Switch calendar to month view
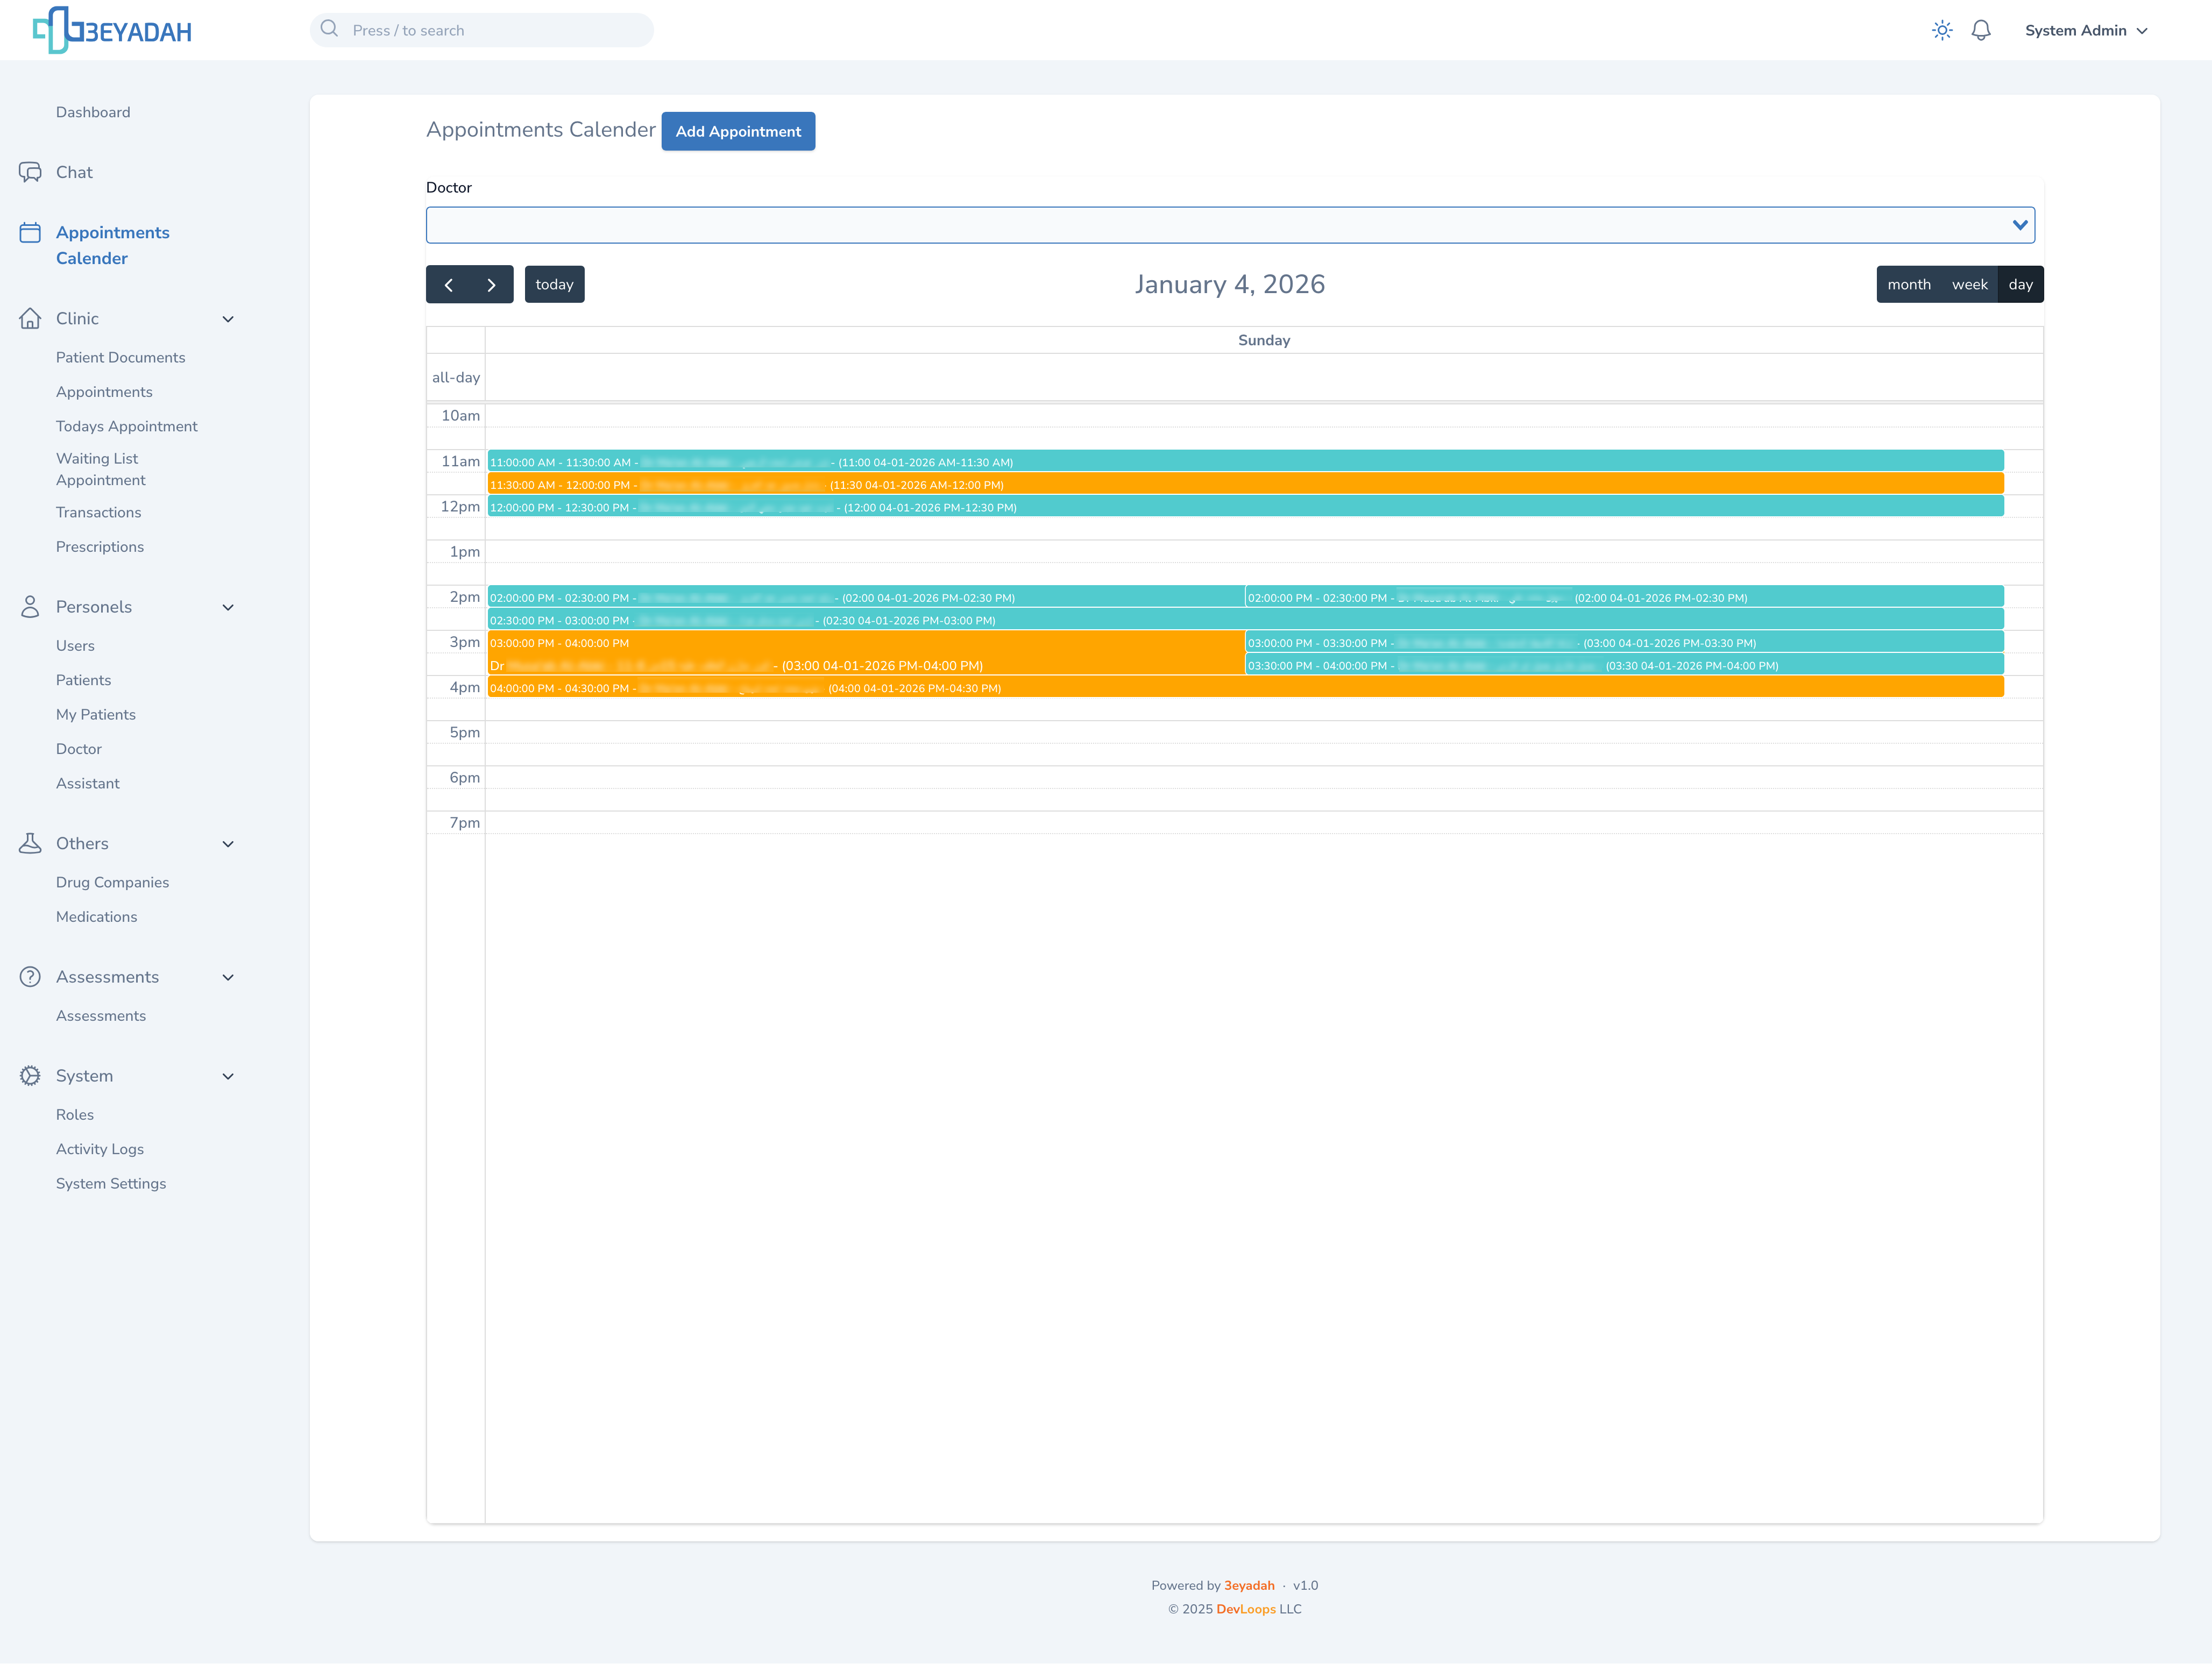 coord(1908,285)
